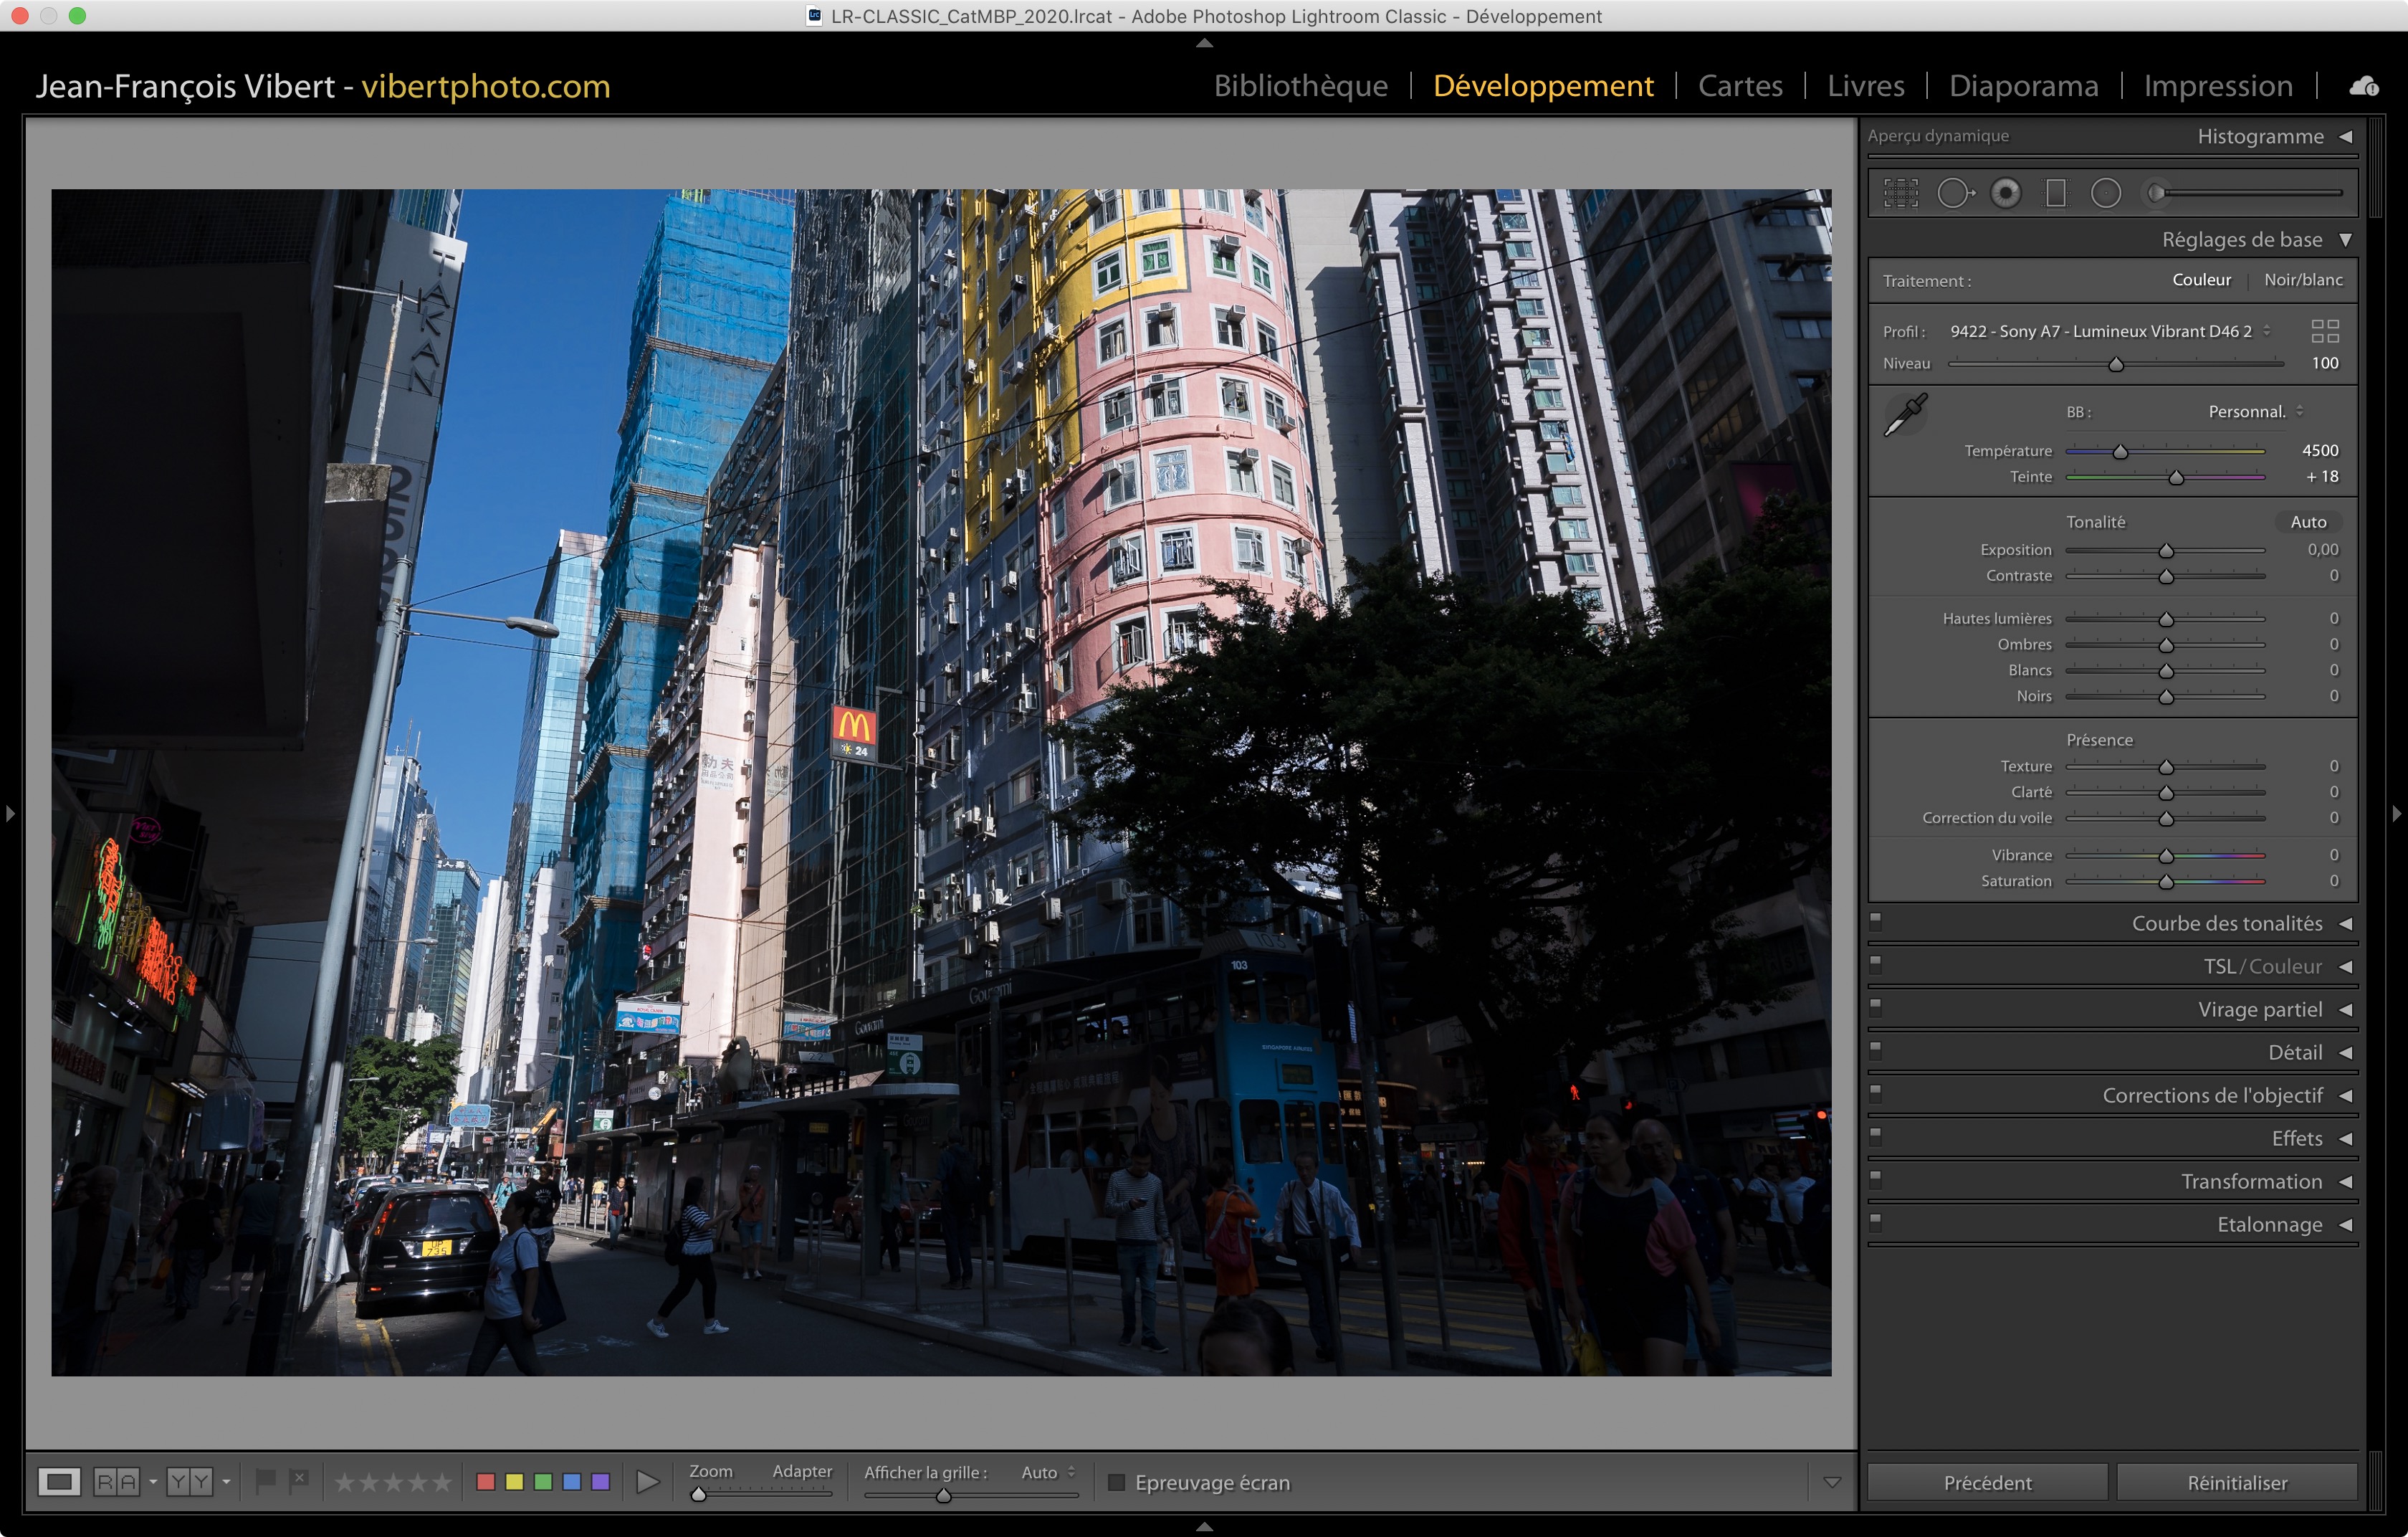
Task: Switch to the Bibliothèque module
Action: click(1300, 87)
